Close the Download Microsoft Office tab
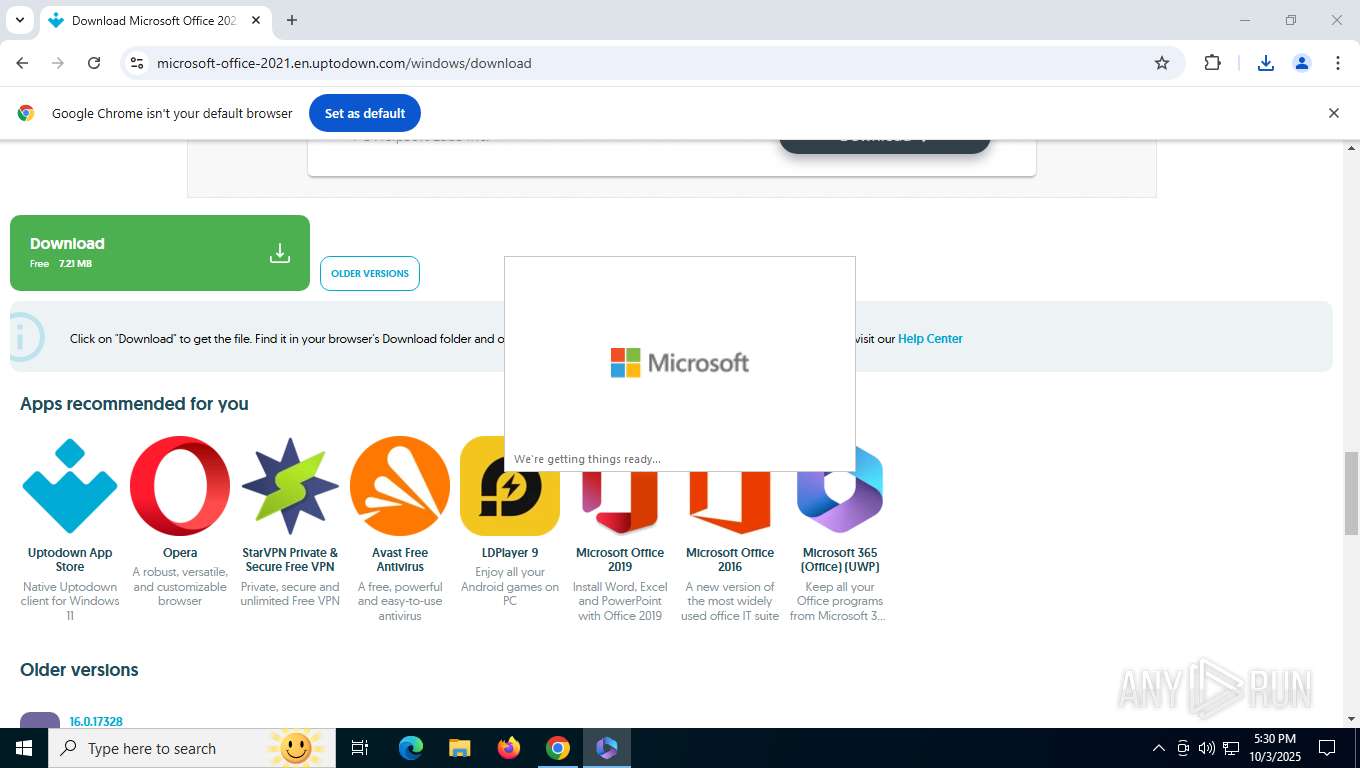This screenshot has height=768, width=1360. tap(256, 20)
